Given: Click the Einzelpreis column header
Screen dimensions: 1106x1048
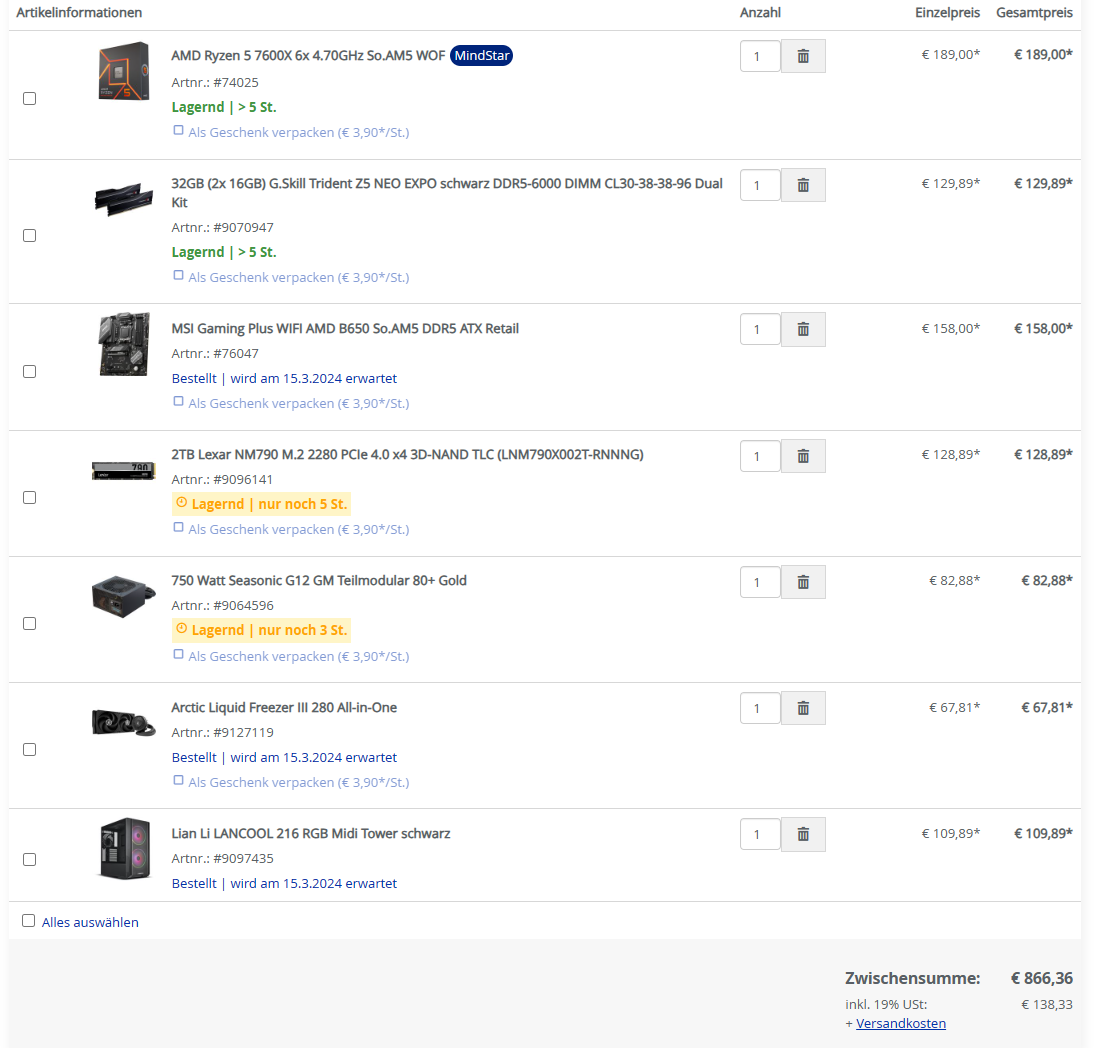Looking at the screenshot, I should (947, 13).
